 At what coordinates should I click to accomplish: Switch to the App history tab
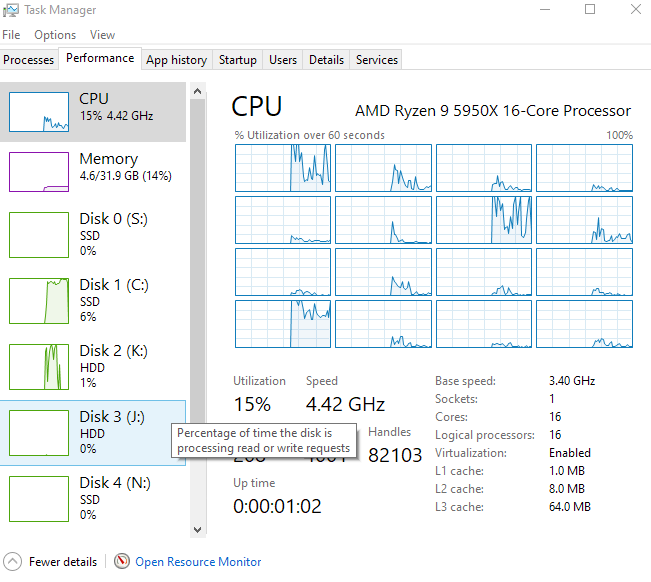point(176,60)
